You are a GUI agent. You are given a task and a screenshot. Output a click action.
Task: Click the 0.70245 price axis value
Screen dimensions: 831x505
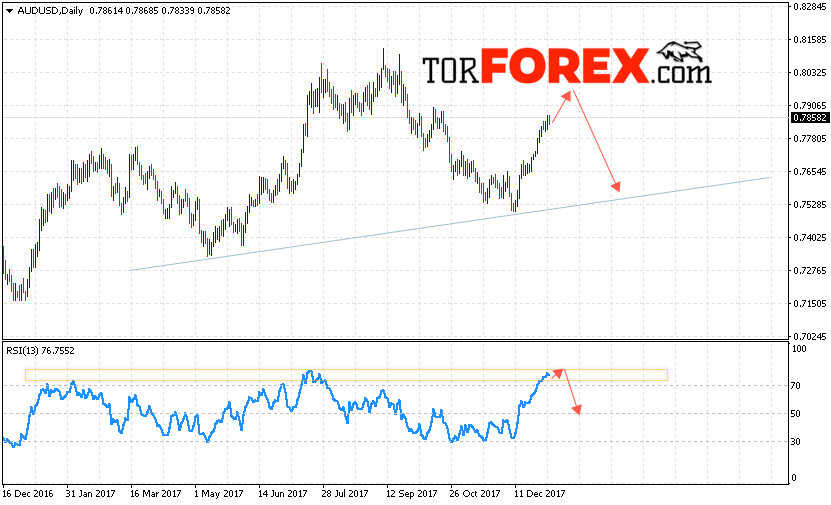pyautogui.click(x=810, y=336)
